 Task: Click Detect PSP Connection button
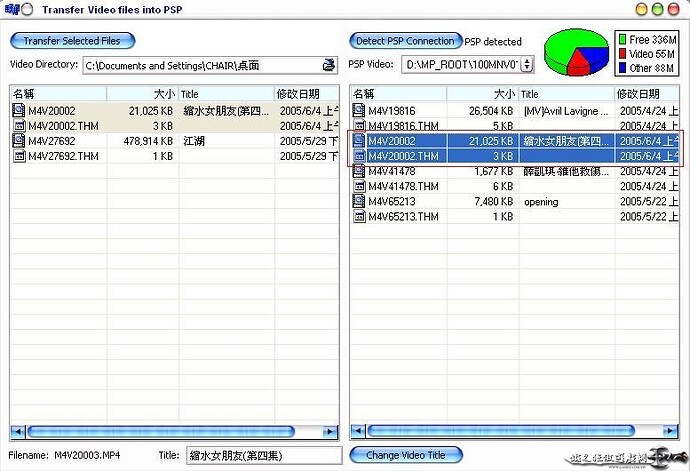coord(405,41)
